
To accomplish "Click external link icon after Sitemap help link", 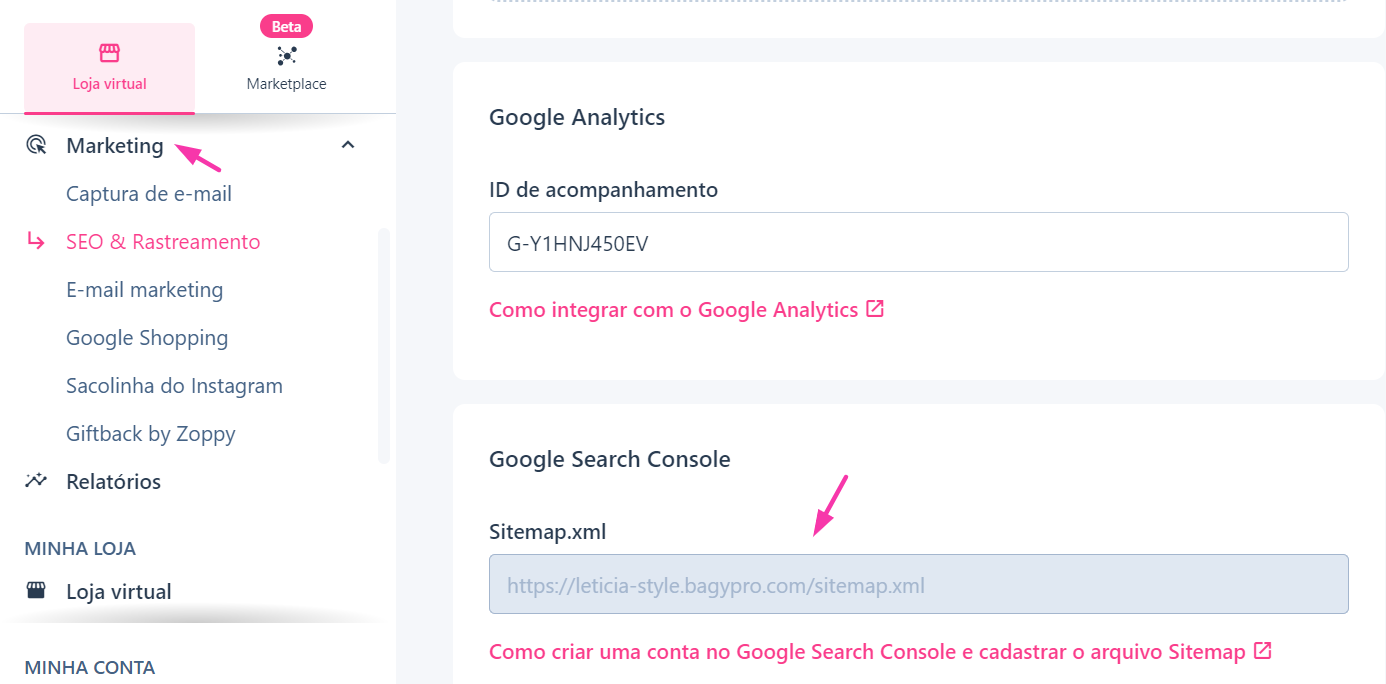I will 1263,651.
